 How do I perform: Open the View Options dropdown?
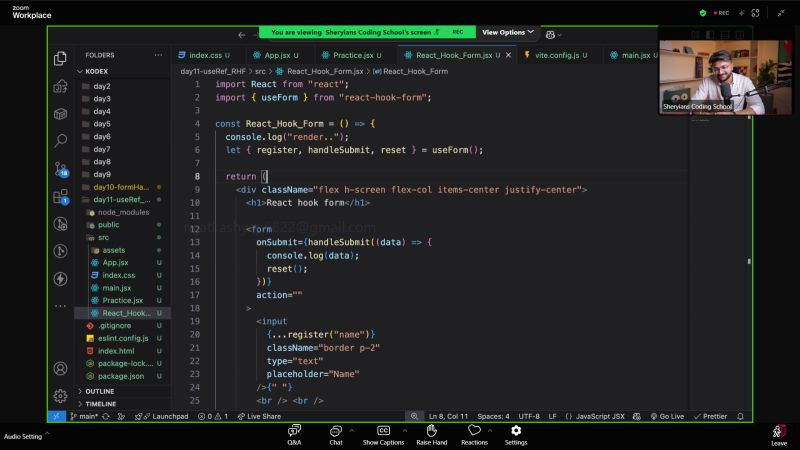[508, 32]
